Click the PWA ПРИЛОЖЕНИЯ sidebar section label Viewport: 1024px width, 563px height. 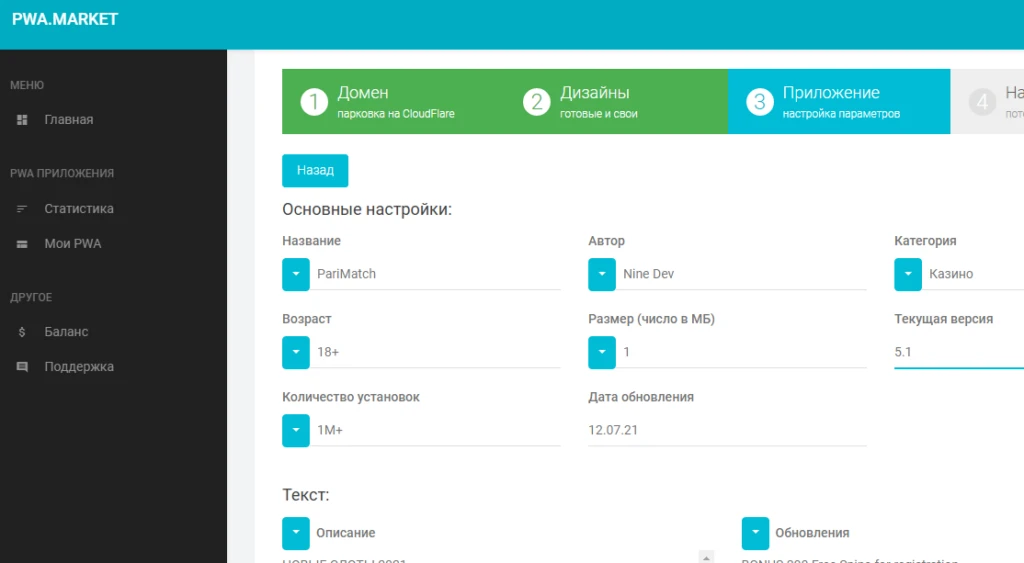click(62, 173)
